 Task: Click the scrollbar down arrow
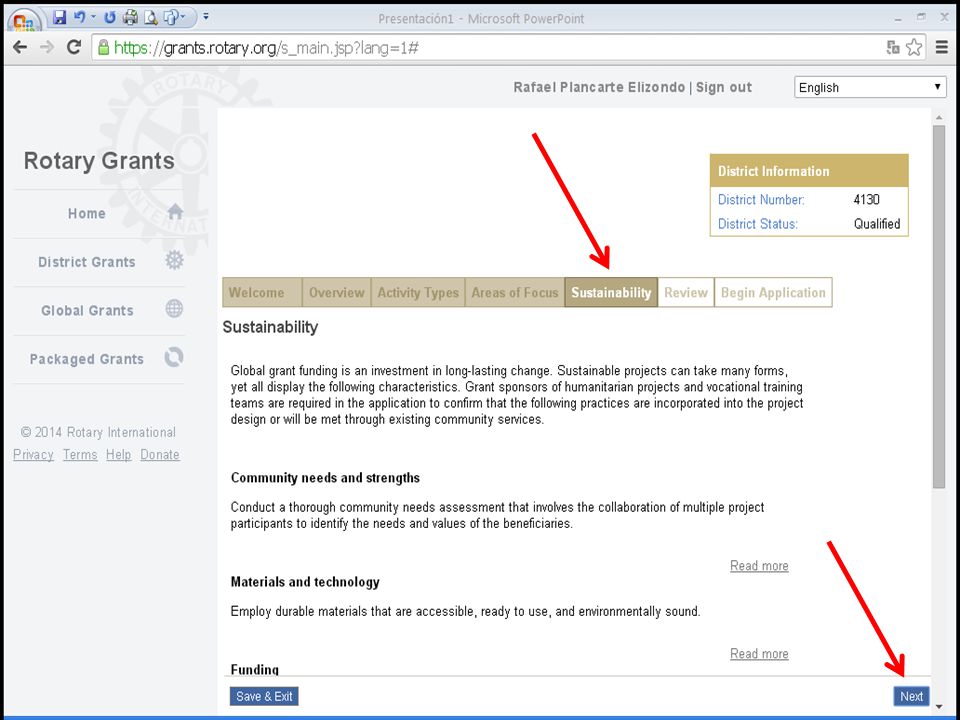939,707
